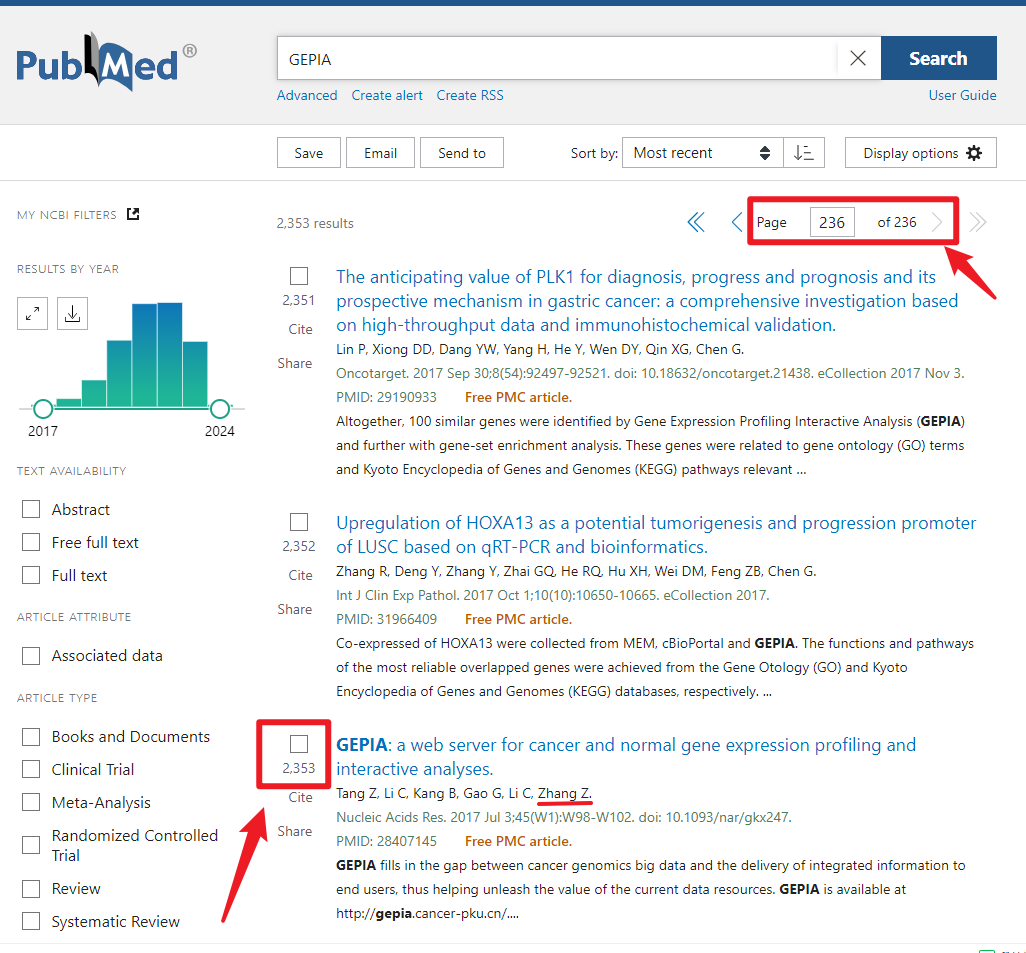Check Randomized Controlled Trial filter

point(31,845)
